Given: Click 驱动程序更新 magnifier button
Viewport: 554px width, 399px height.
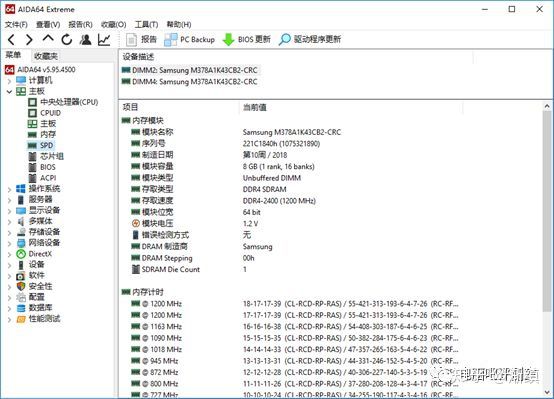Looking at the screenshot, I should [310, 39].
